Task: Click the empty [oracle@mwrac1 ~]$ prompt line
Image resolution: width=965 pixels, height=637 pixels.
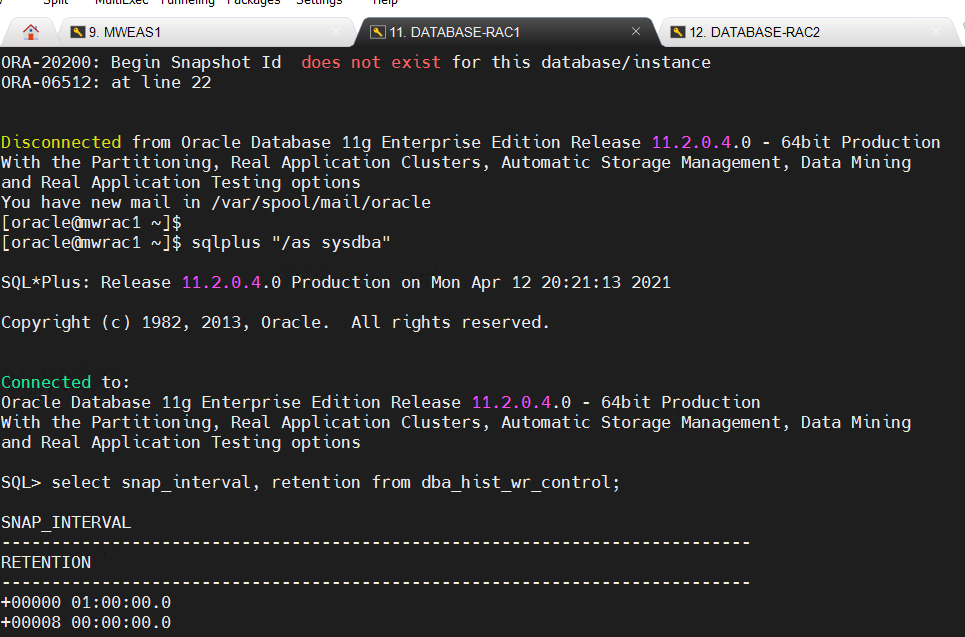Action: 91,222
